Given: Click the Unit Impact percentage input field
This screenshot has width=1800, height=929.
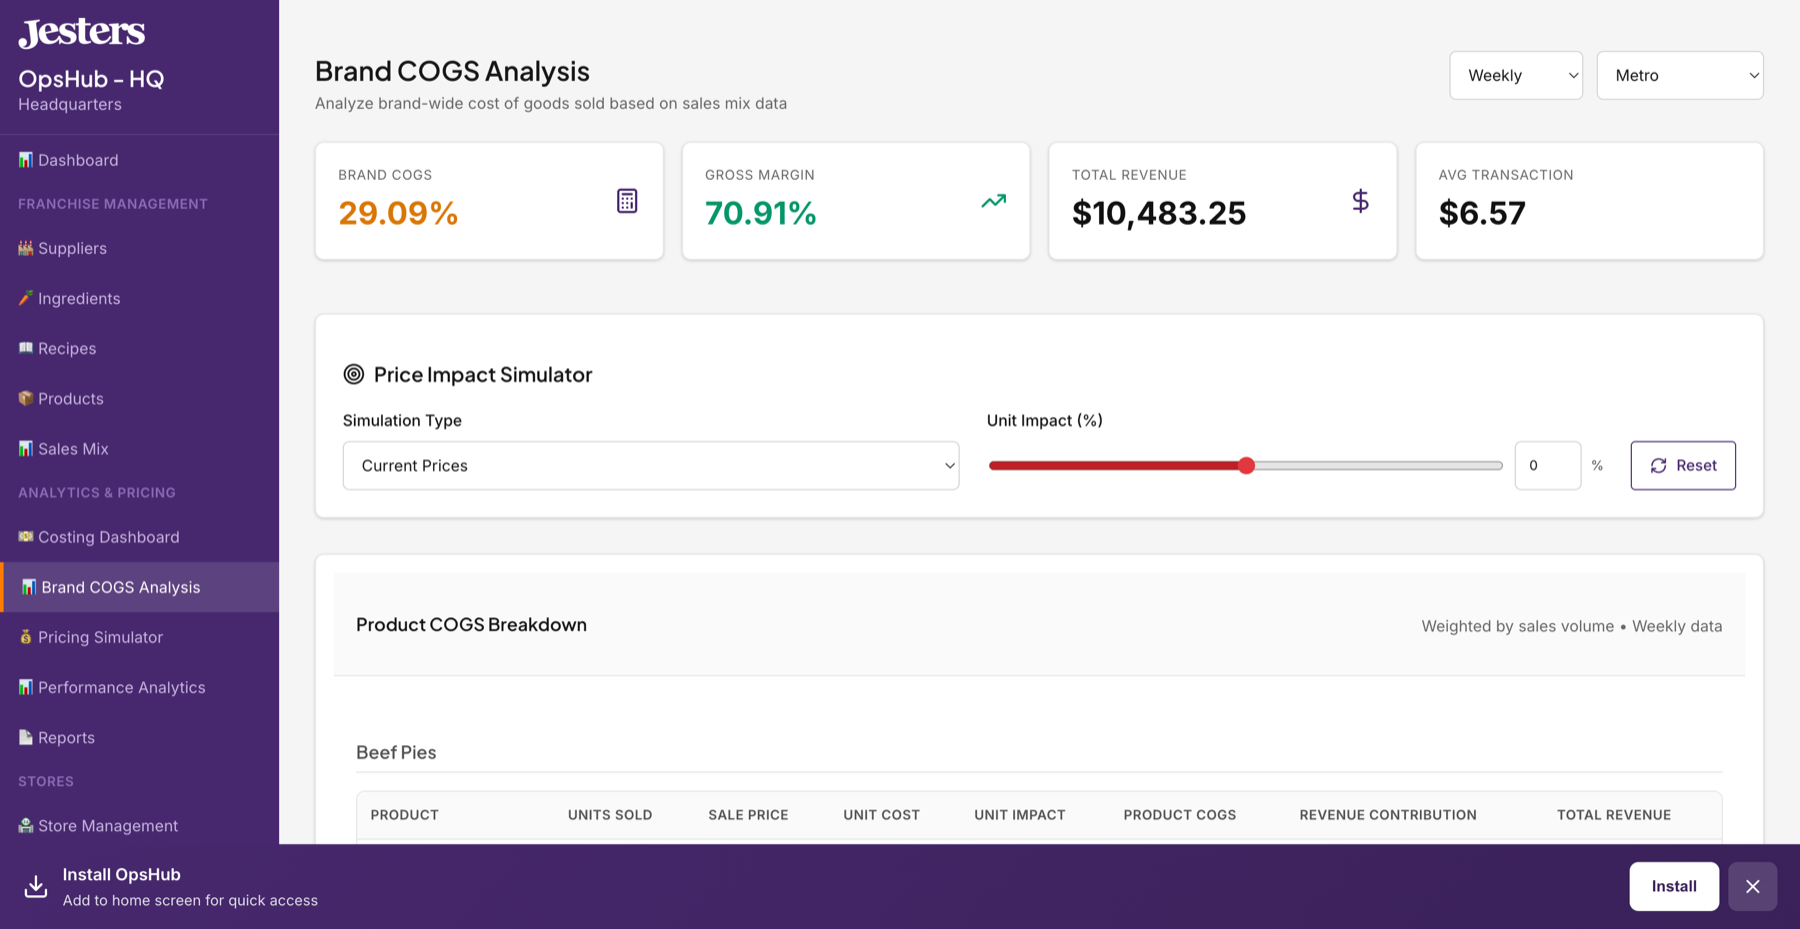Looking at the screenshot, I should pos(1547,465).
